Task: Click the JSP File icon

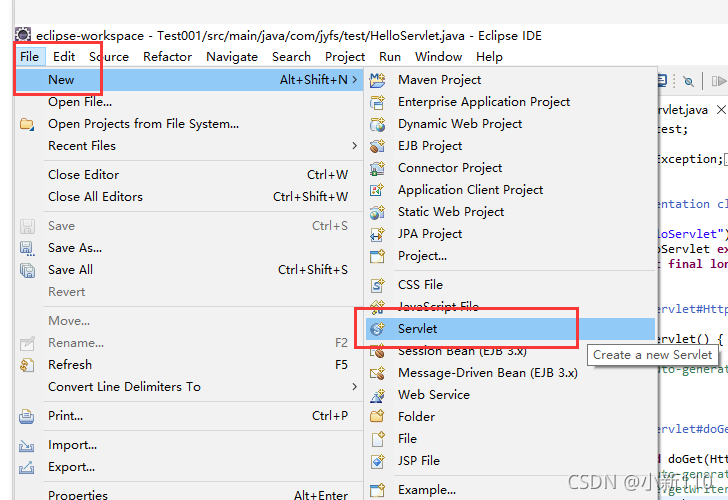Action: click(377, 461)
